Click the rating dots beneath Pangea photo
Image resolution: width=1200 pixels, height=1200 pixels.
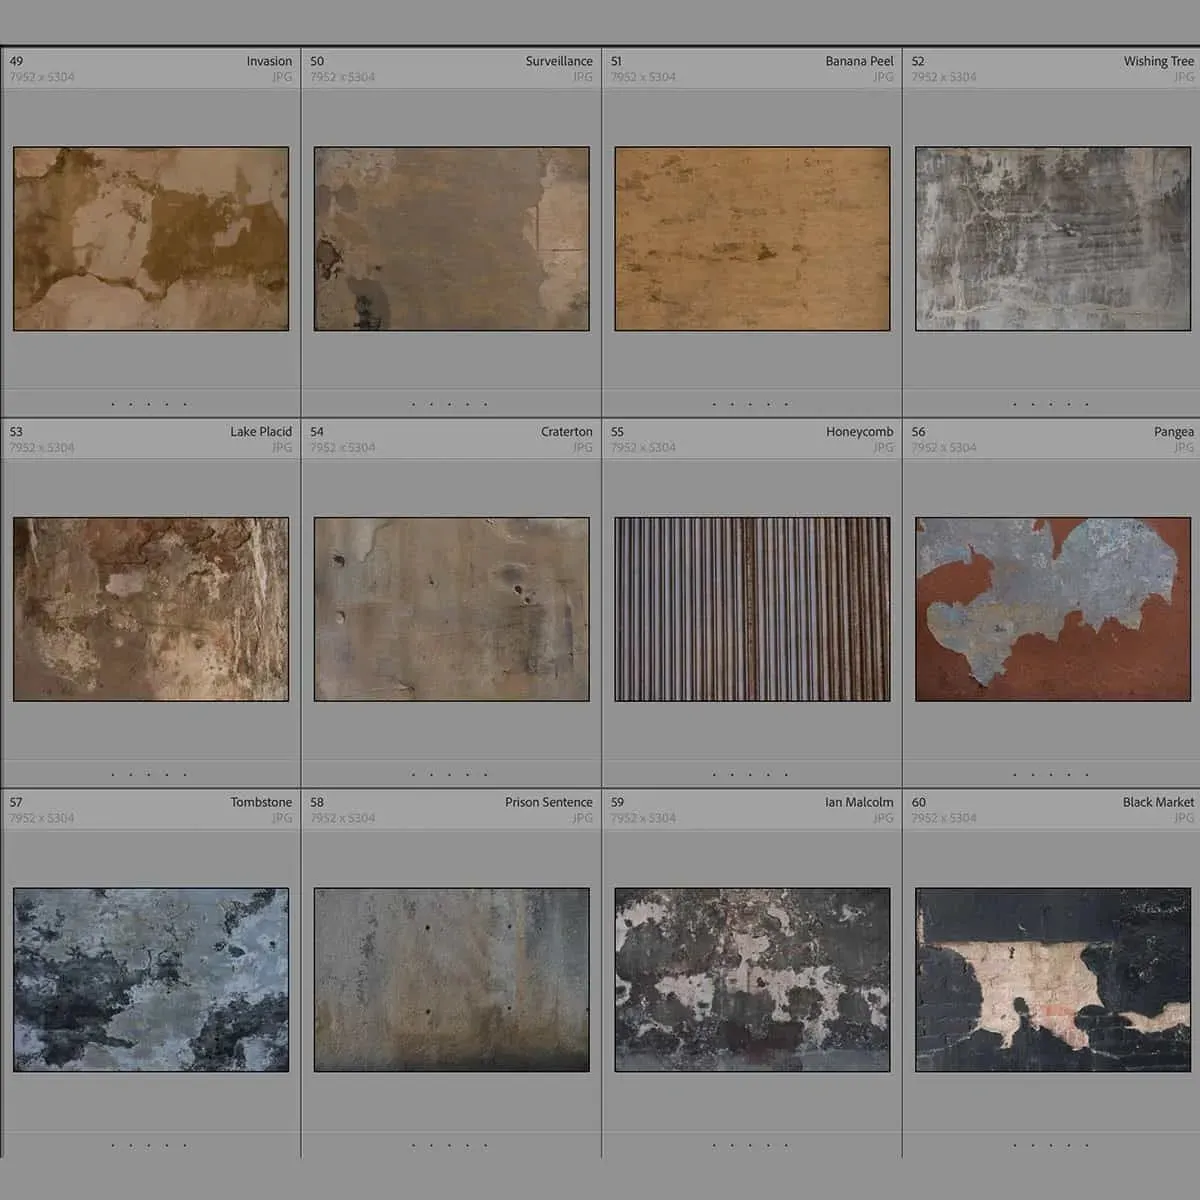[x=1050, y=775]
